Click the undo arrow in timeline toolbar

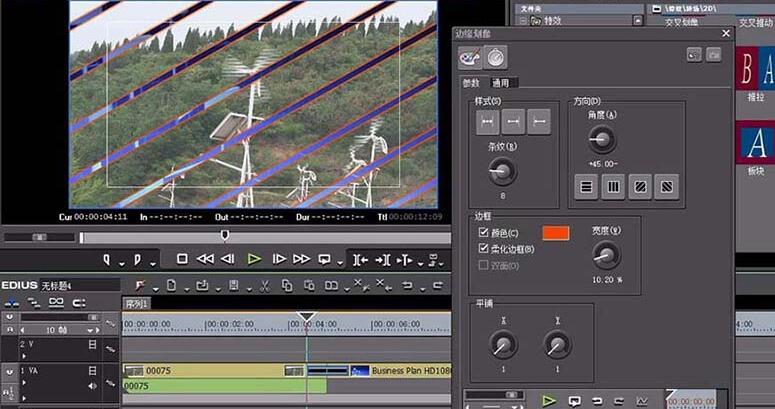pyautogui.click(x=407, y=285)
